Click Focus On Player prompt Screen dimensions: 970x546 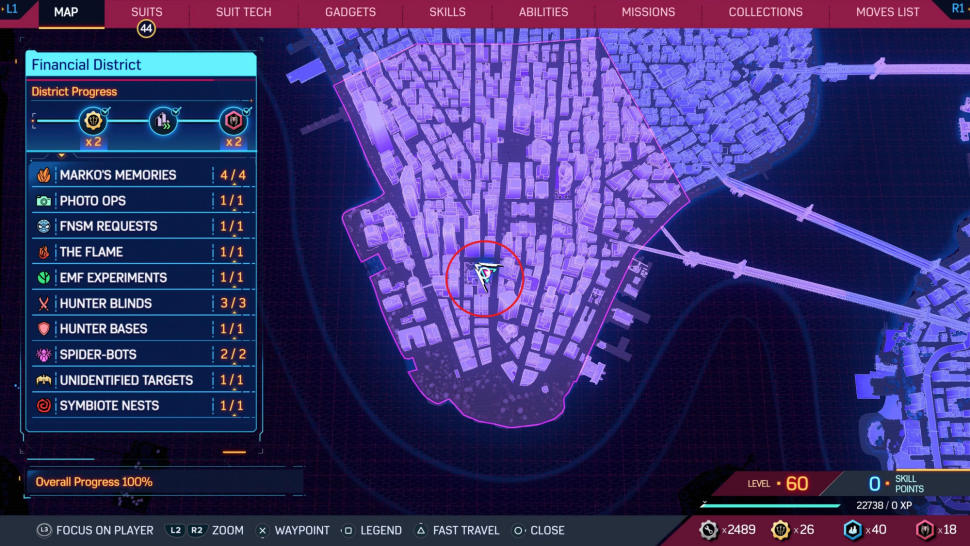click(95, 531)
